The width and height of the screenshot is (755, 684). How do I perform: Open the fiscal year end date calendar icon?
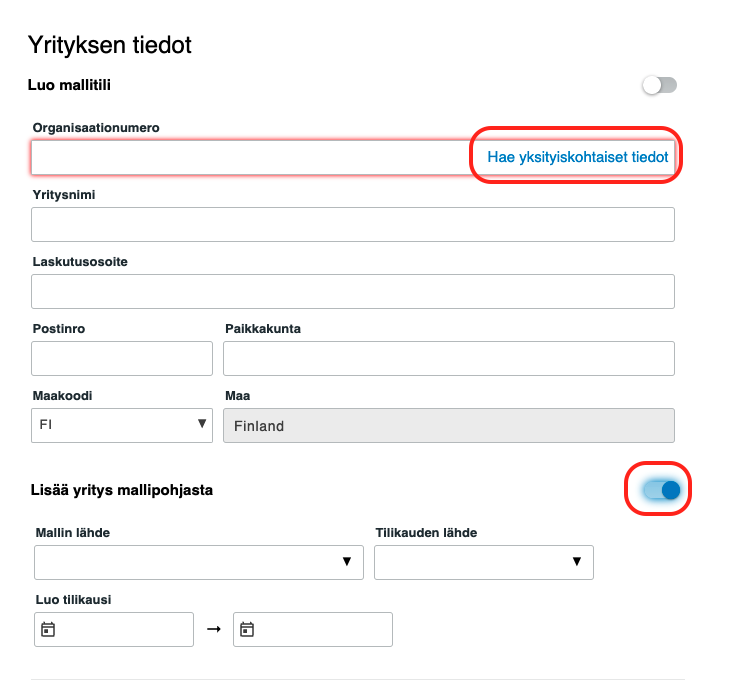(247, 630)
